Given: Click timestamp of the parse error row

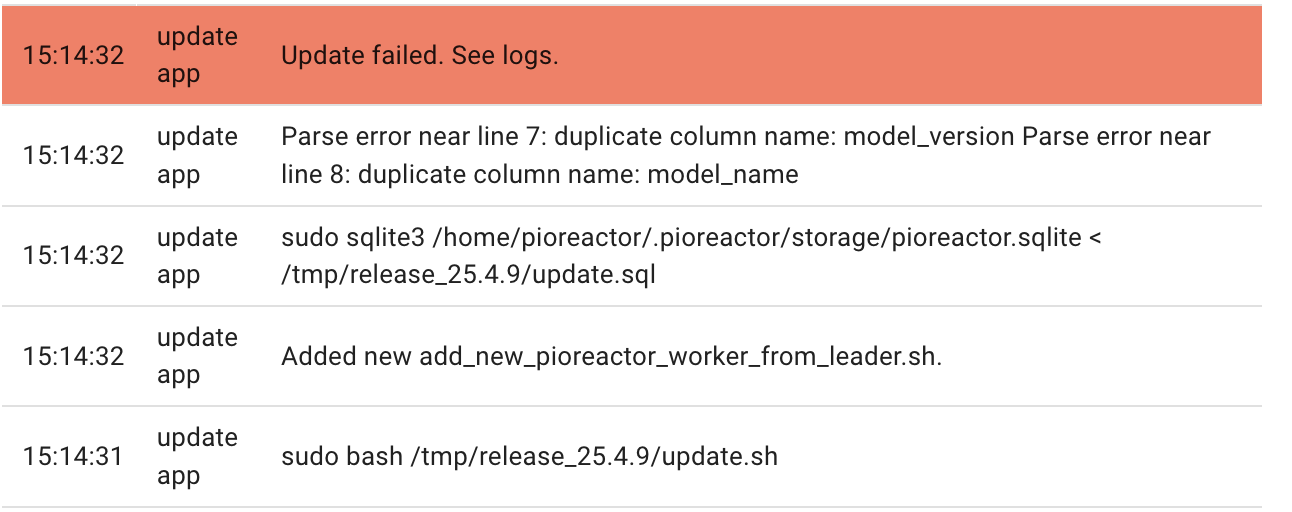Looking at the screenshot, I should click(x=74, y=155).
